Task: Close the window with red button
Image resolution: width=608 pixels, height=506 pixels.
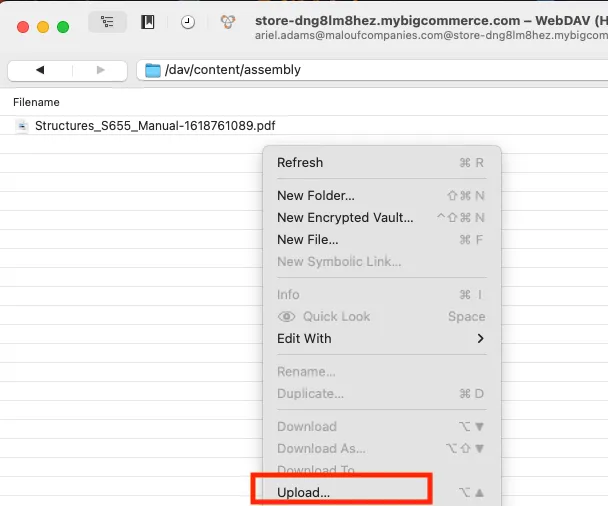Action: [x=23, y=27]
